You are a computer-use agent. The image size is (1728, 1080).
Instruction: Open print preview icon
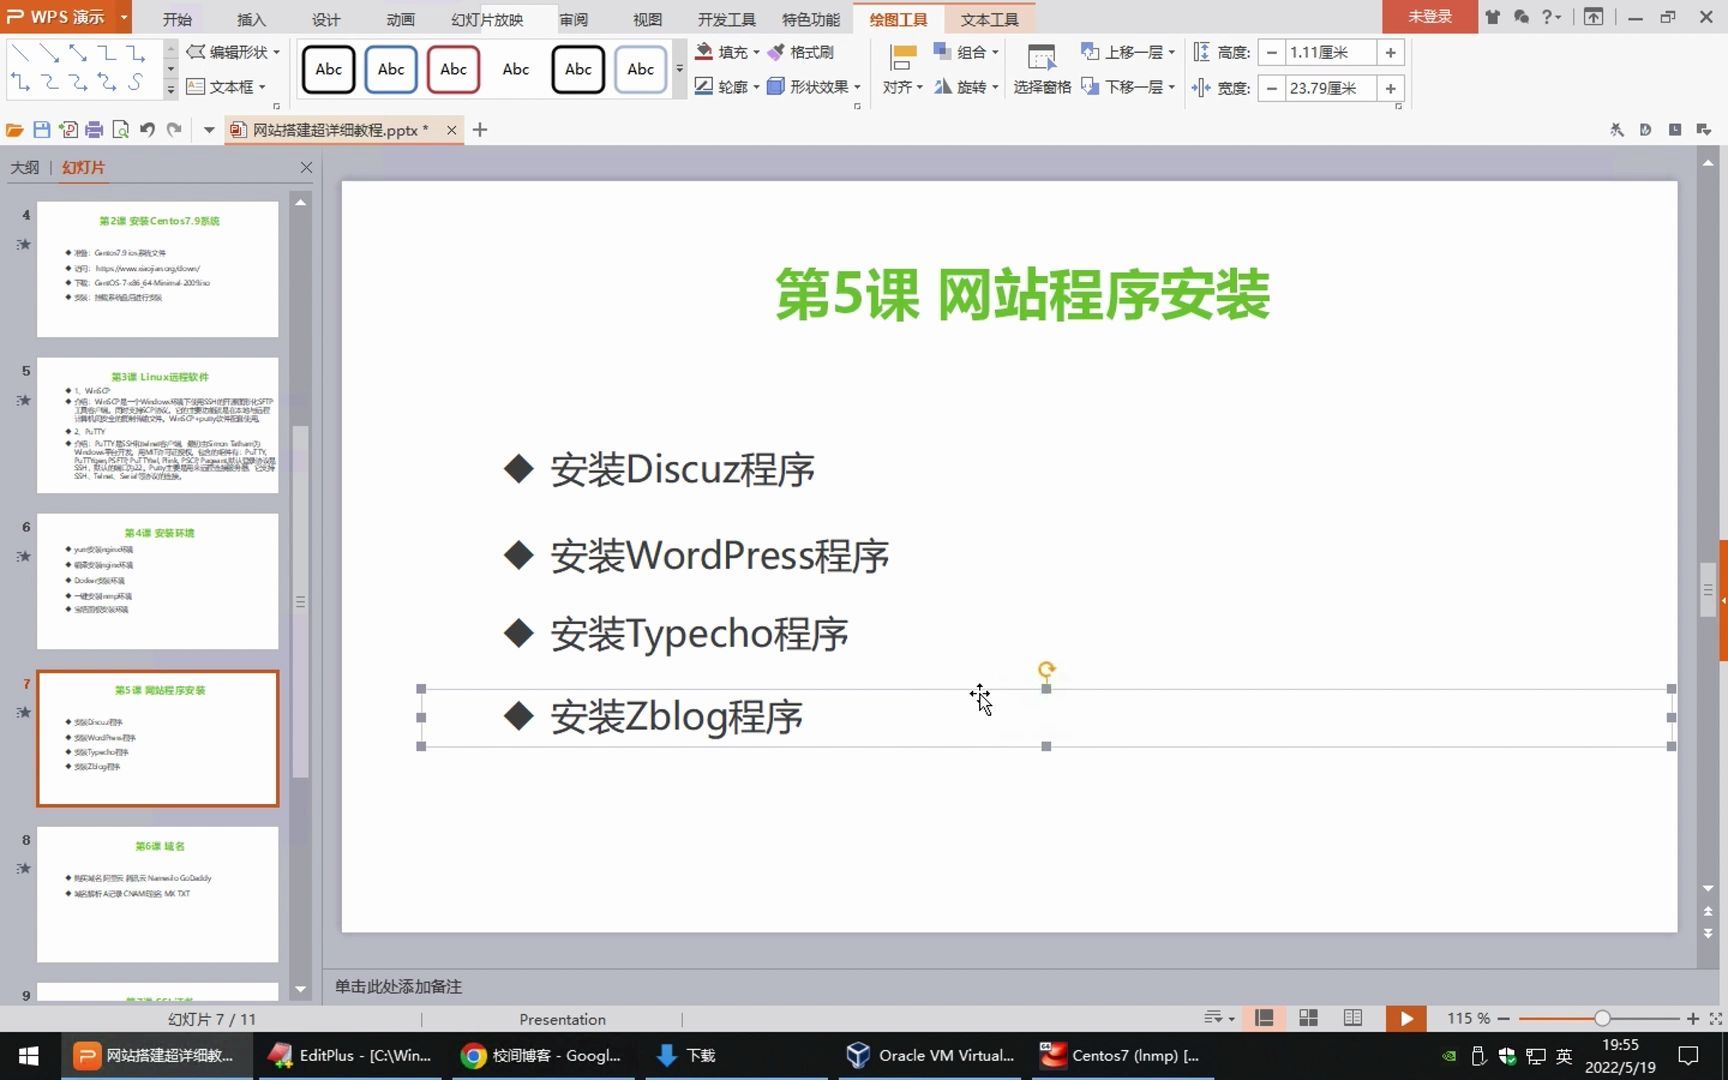121,130
